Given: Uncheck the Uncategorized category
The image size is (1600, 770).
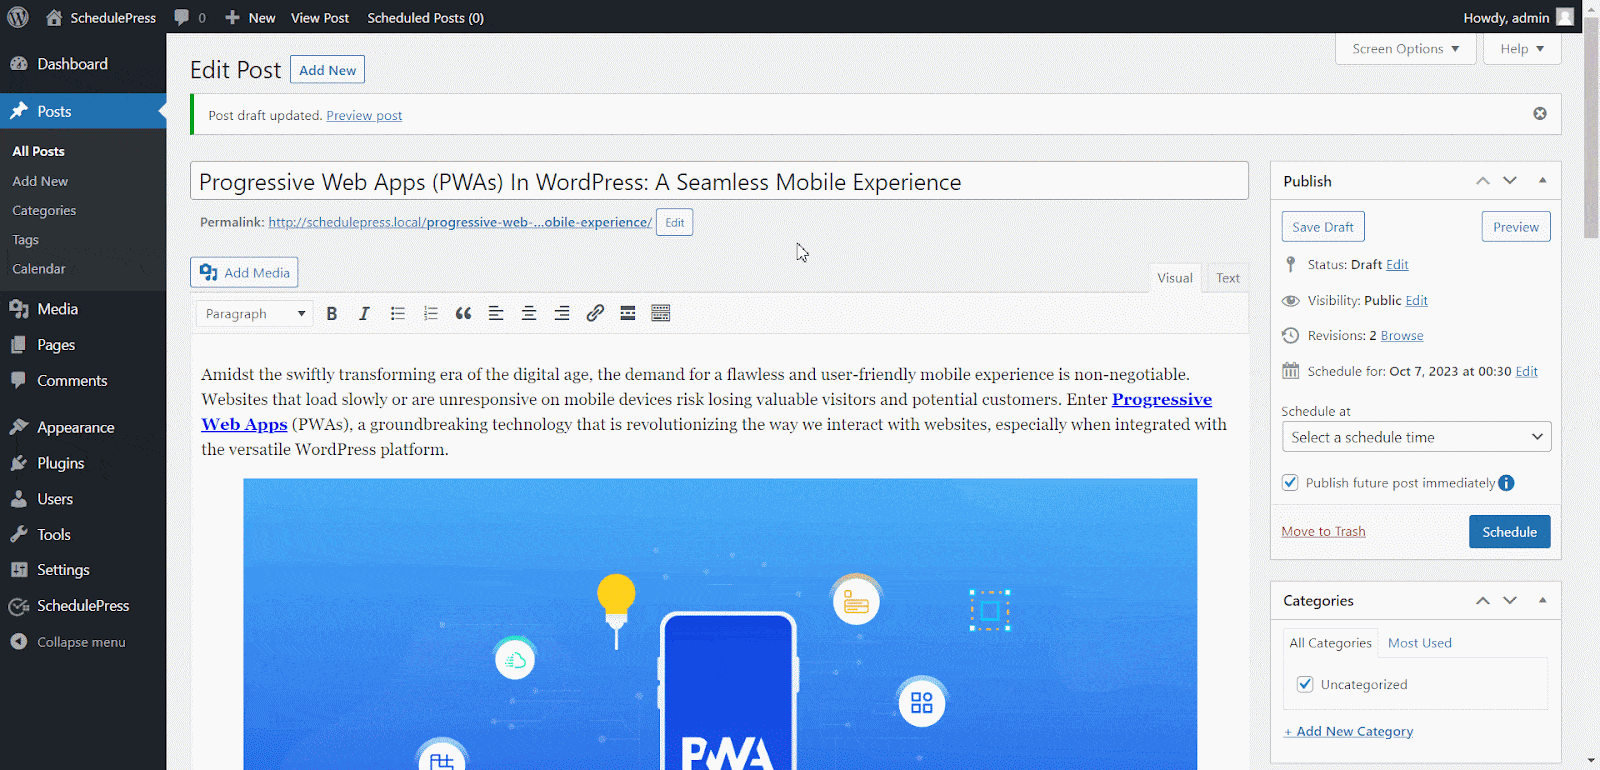Looking at the screenshot, I should [x=1305, y=684].
